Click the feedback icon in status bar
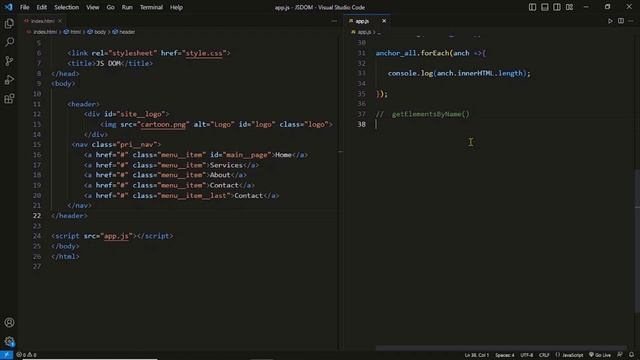This screenshot has width=640, height=360. coord(620,355)
